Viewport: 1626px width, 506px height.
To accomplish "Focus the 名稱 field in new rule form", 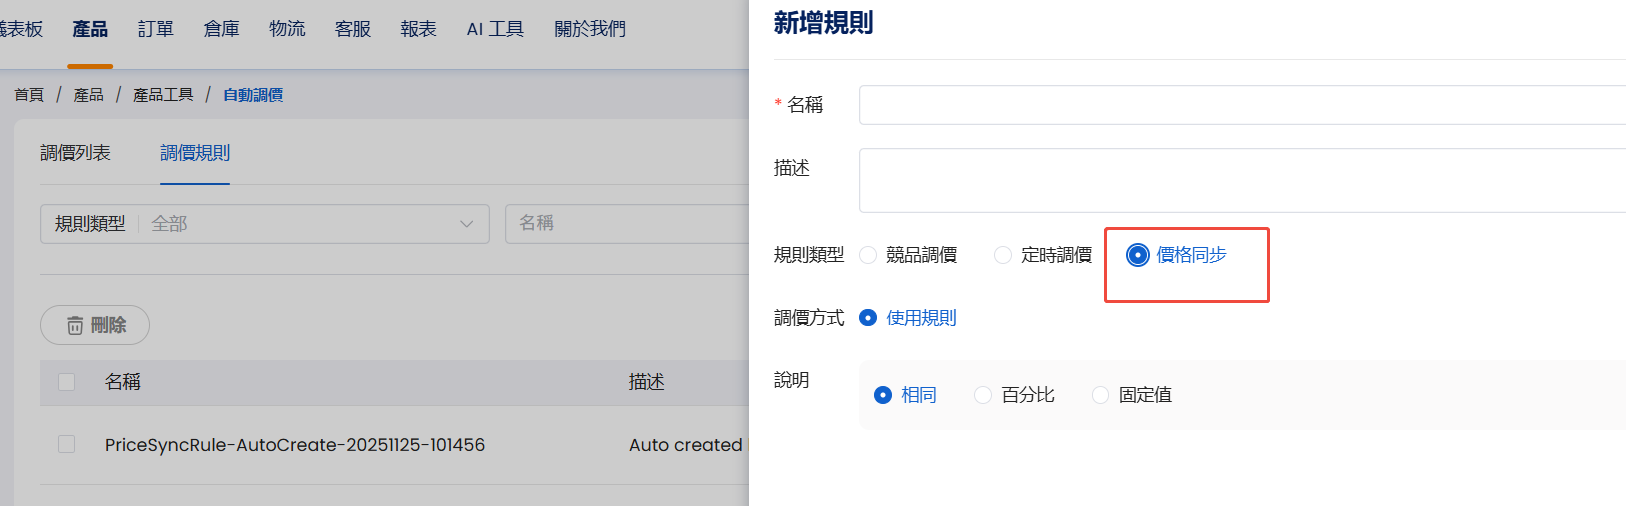I will click(1240, 105).
